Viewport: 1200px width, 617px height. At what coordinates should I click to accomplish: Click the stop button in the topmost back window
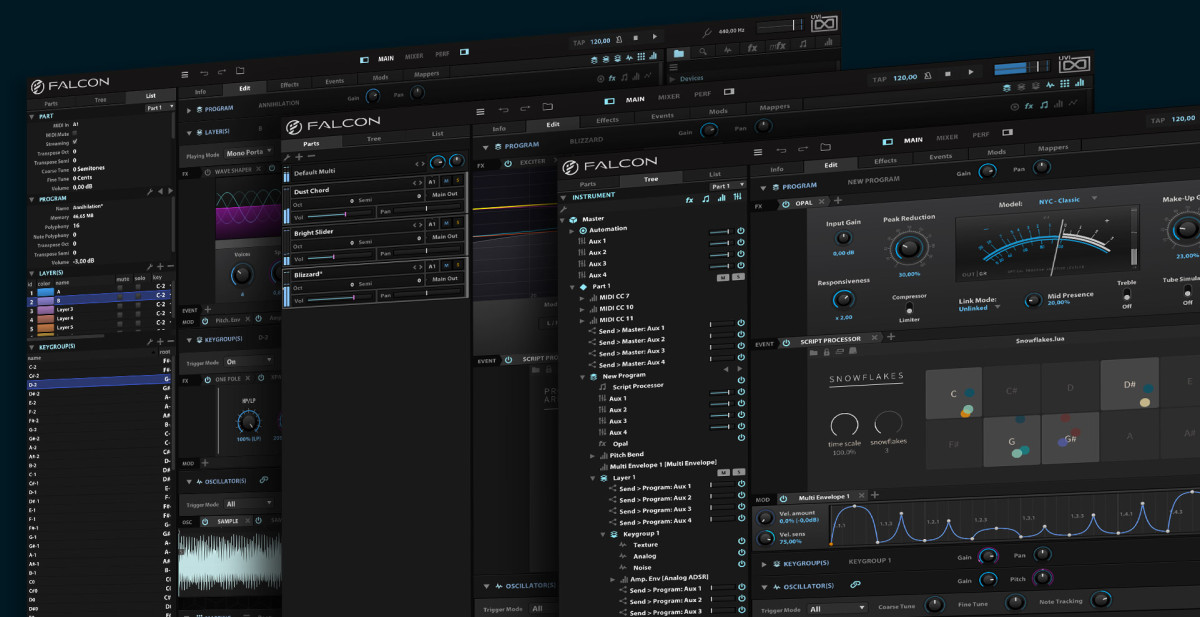pos(635,38)
